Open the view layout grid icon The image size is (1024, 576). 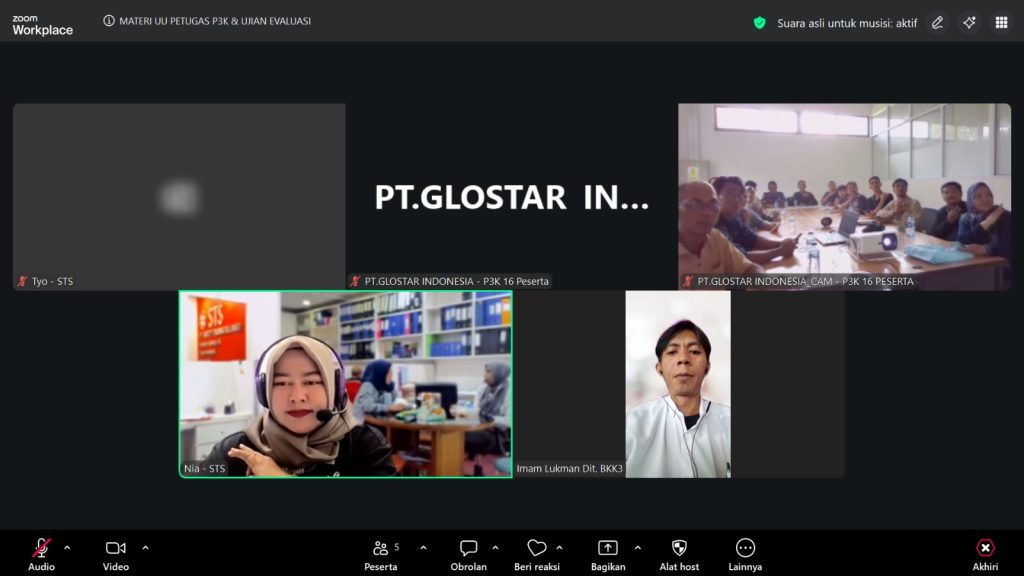click(1001, 22)
